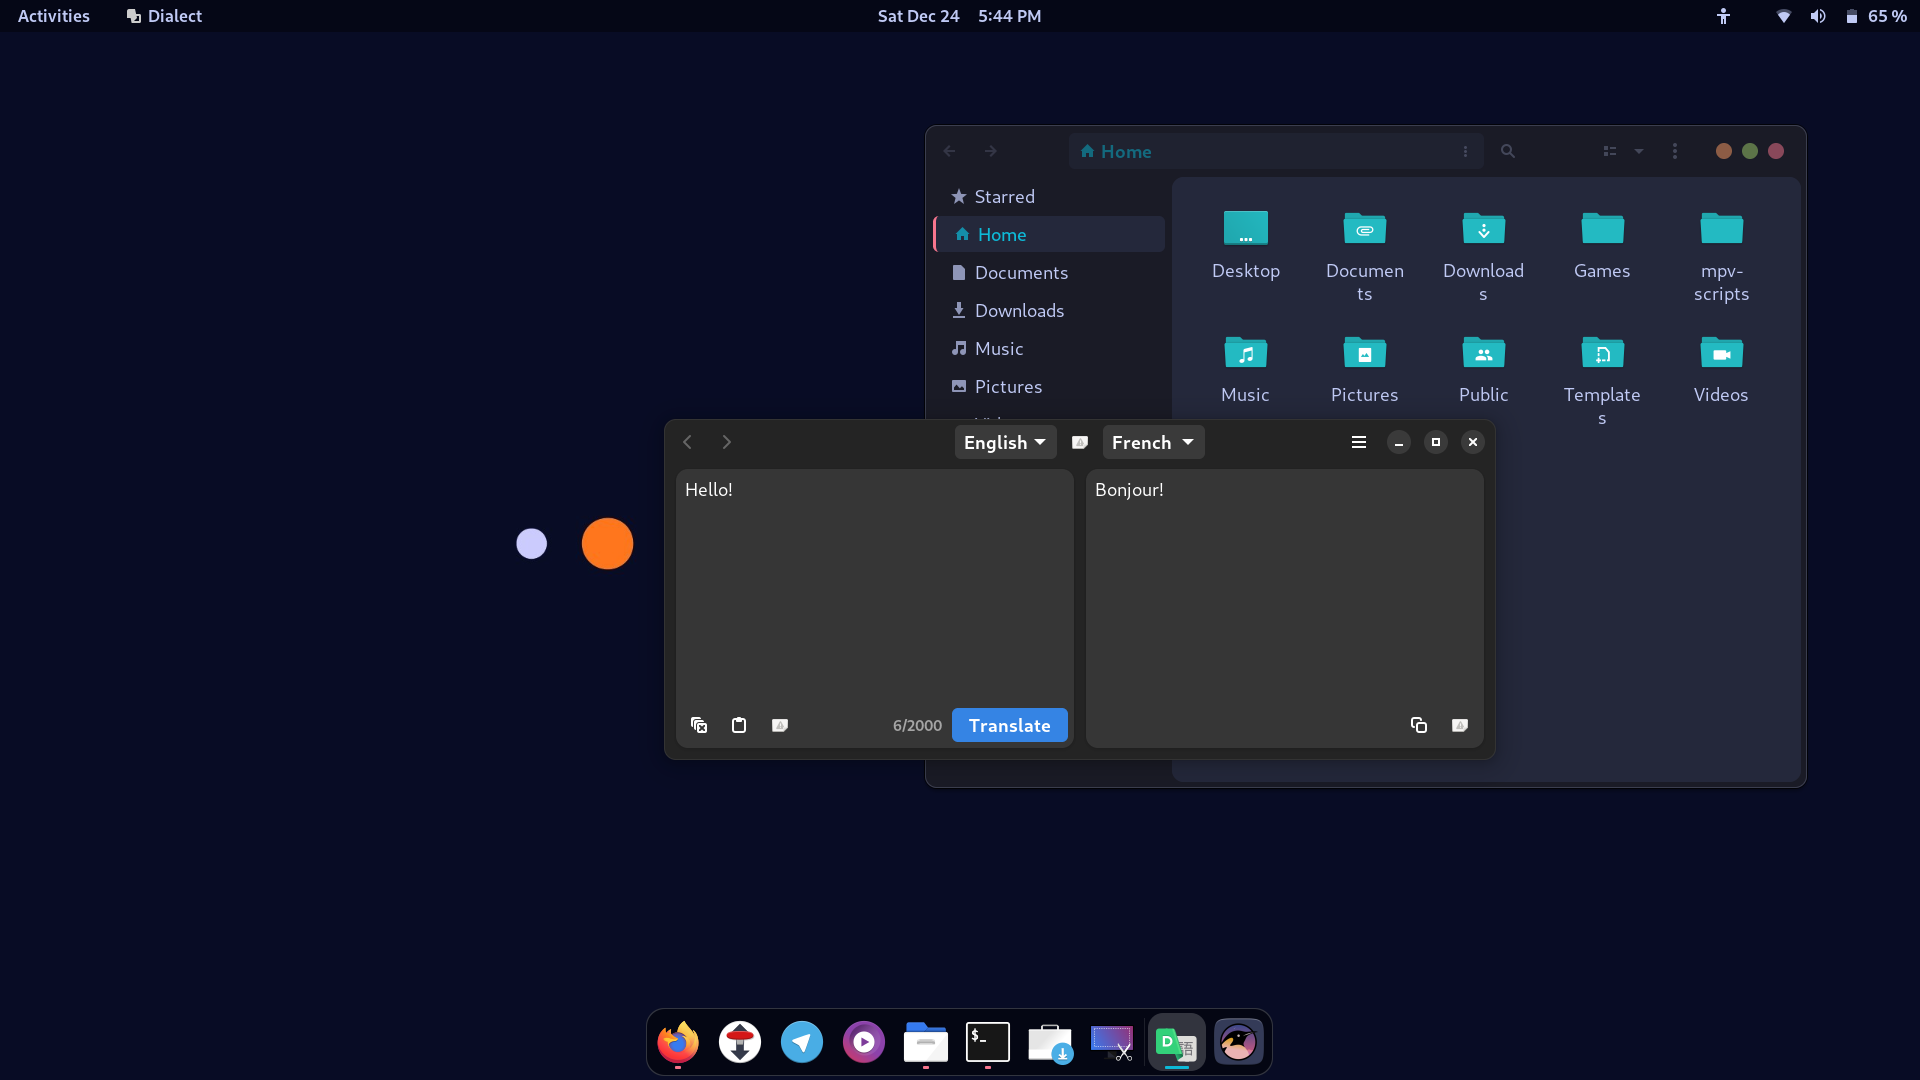Open Dialect's hamburger menu
This screenshot has height=1080, width=1920.
pos(1358,442)
